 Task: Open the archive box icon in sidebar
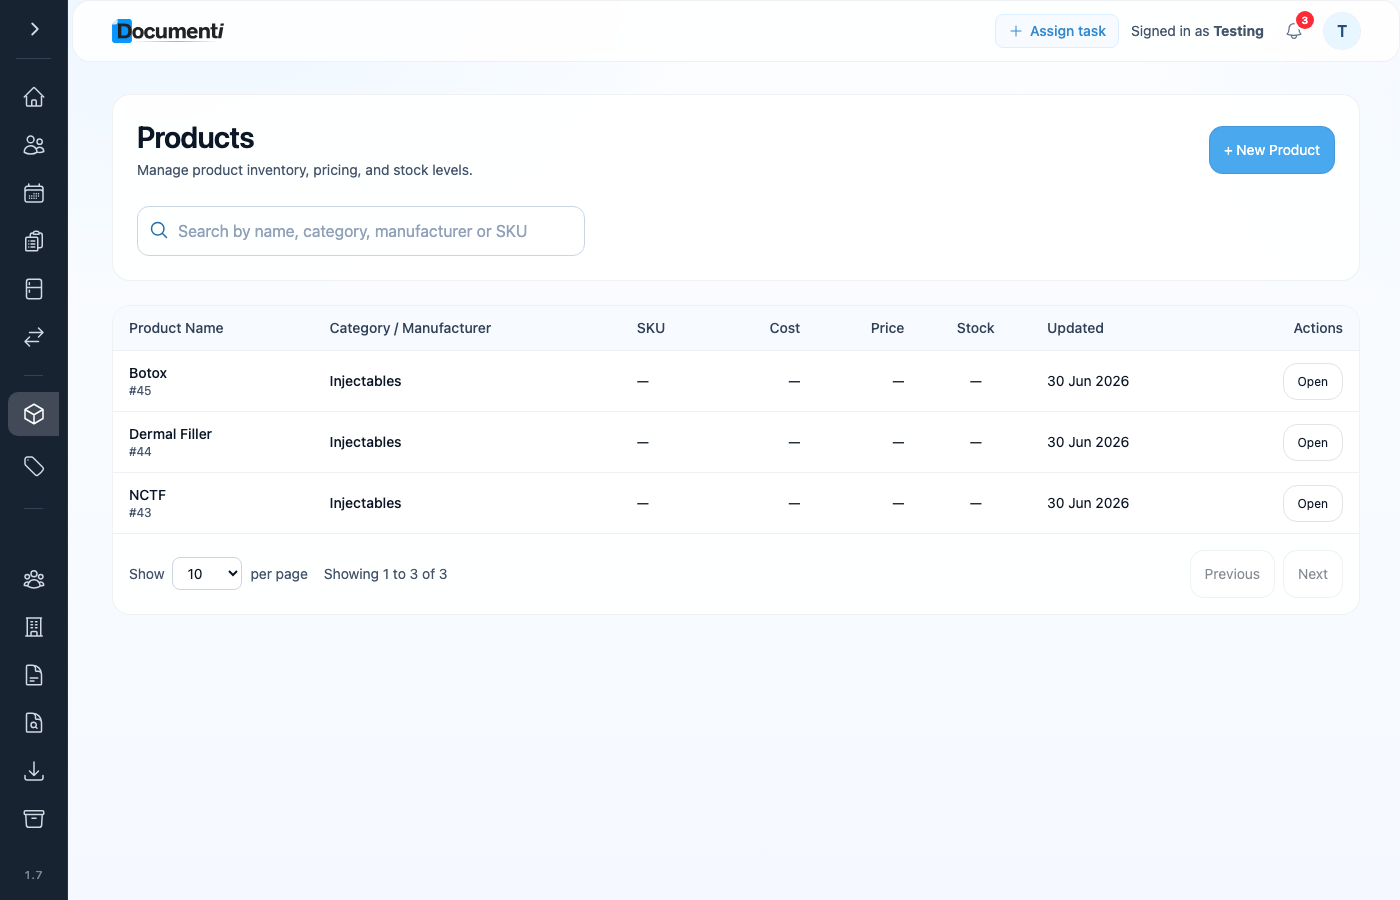(x=34, y=819)
